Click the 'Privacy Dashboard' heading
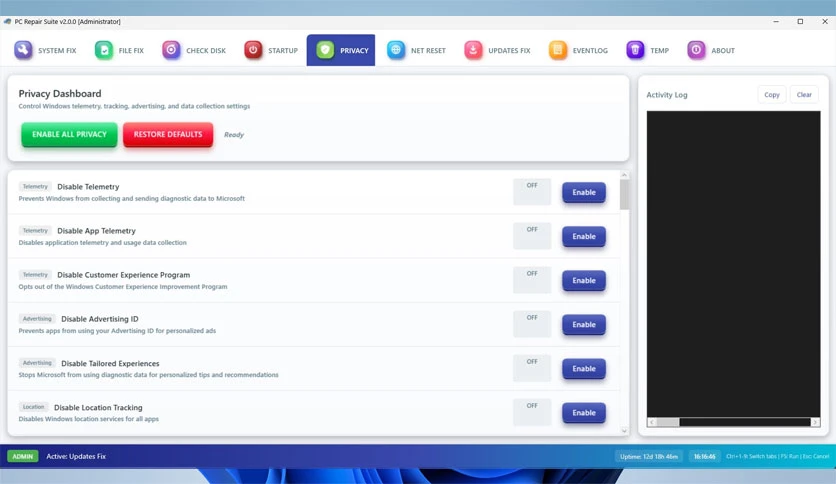This screenshot has height=484, width=836. (60, 94)
